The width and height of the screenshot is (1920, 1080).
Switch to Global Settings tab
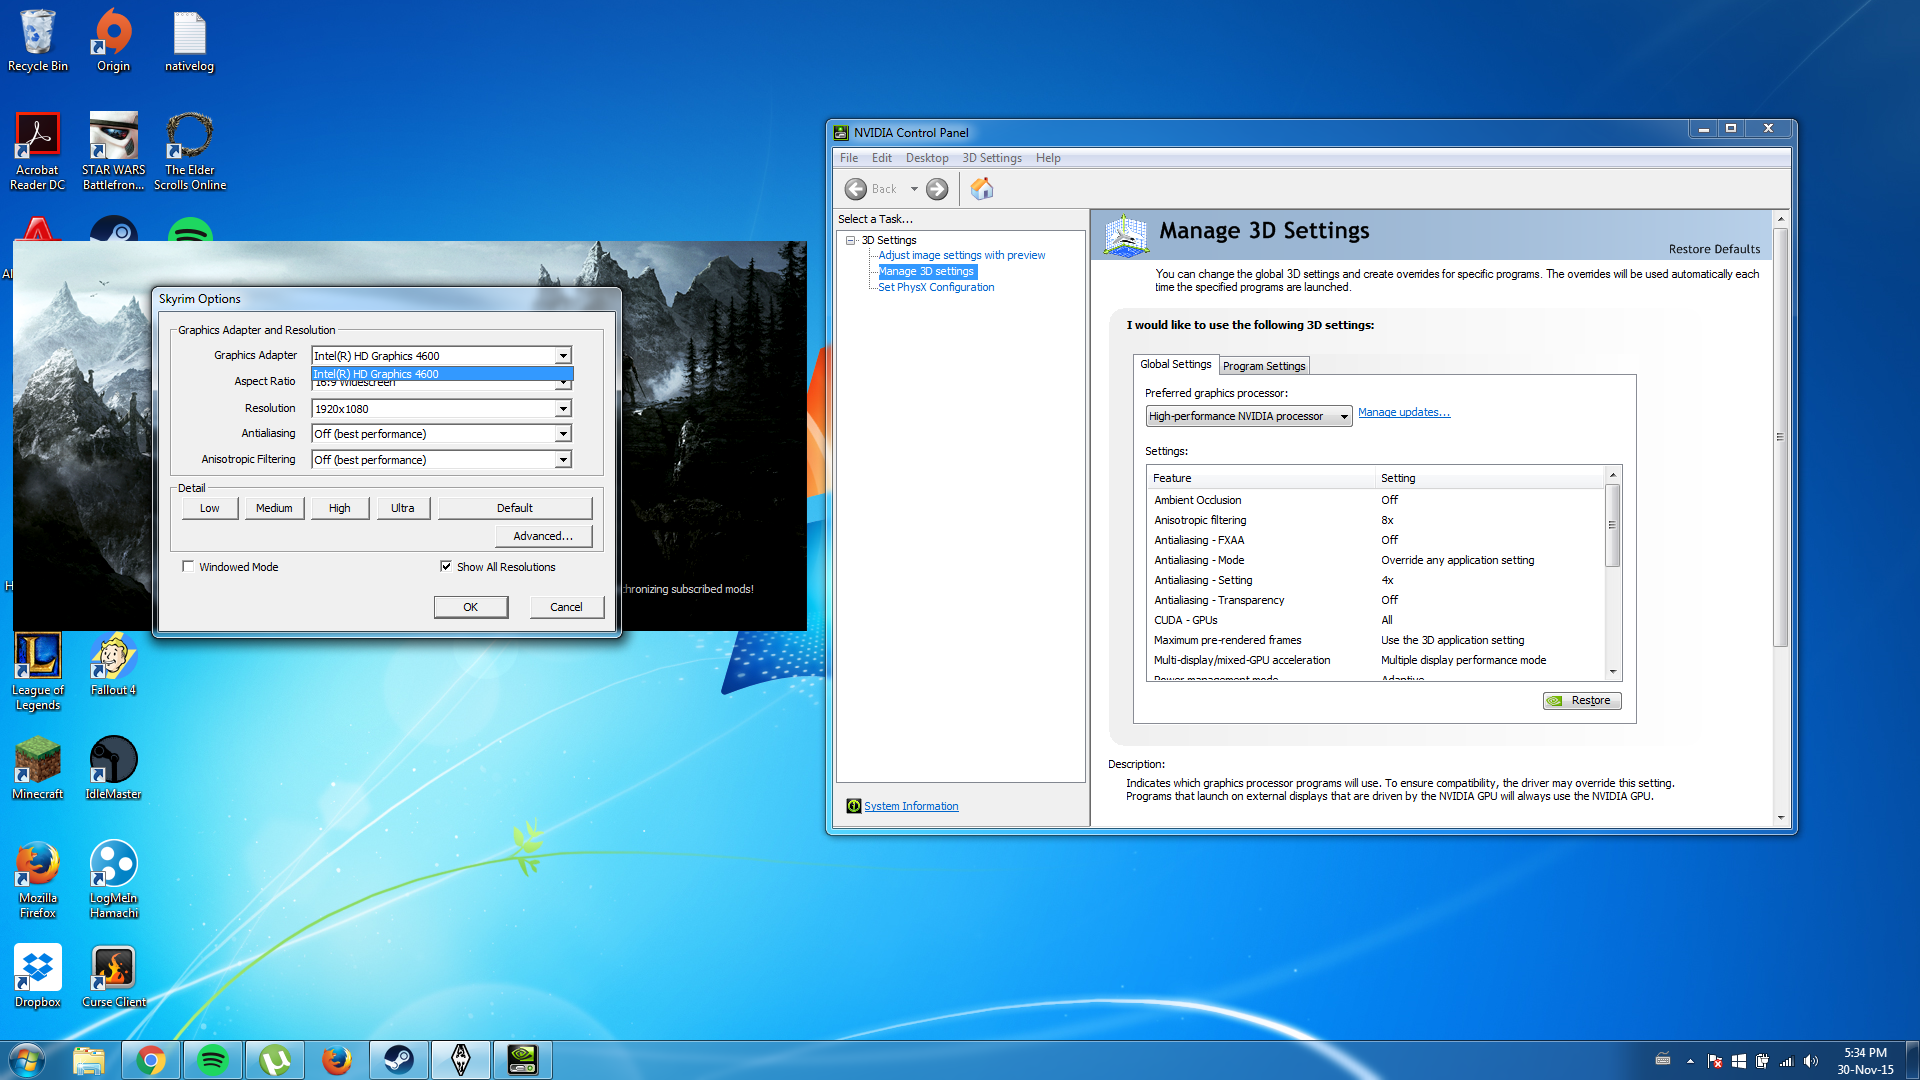coord(1176,364)
